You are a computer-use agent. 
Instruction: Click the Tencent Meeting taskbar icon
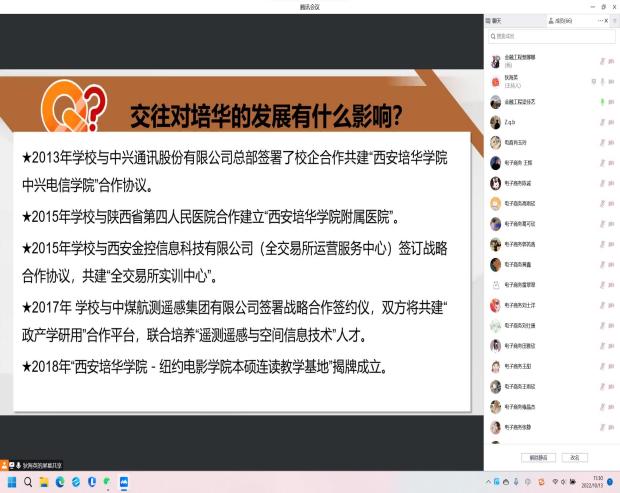click(x=124, y=482)
